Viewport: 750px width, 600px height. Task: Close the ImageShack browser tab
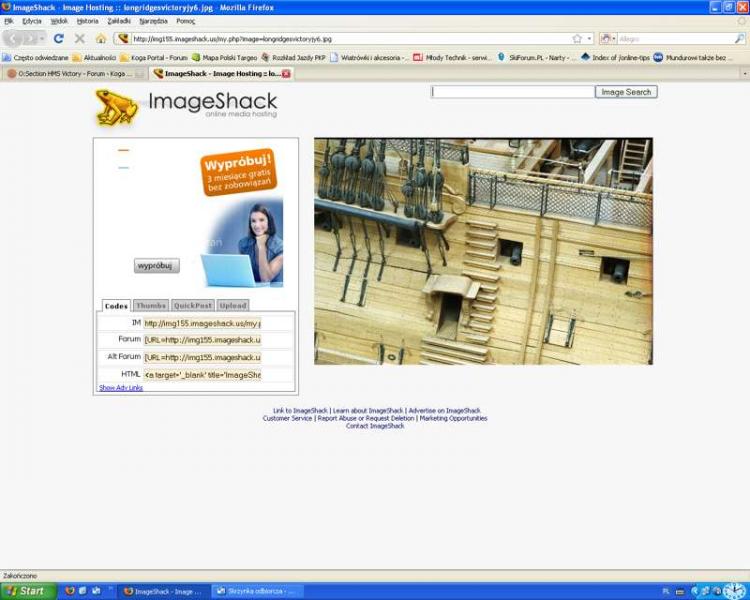click(x=286, y=74)
